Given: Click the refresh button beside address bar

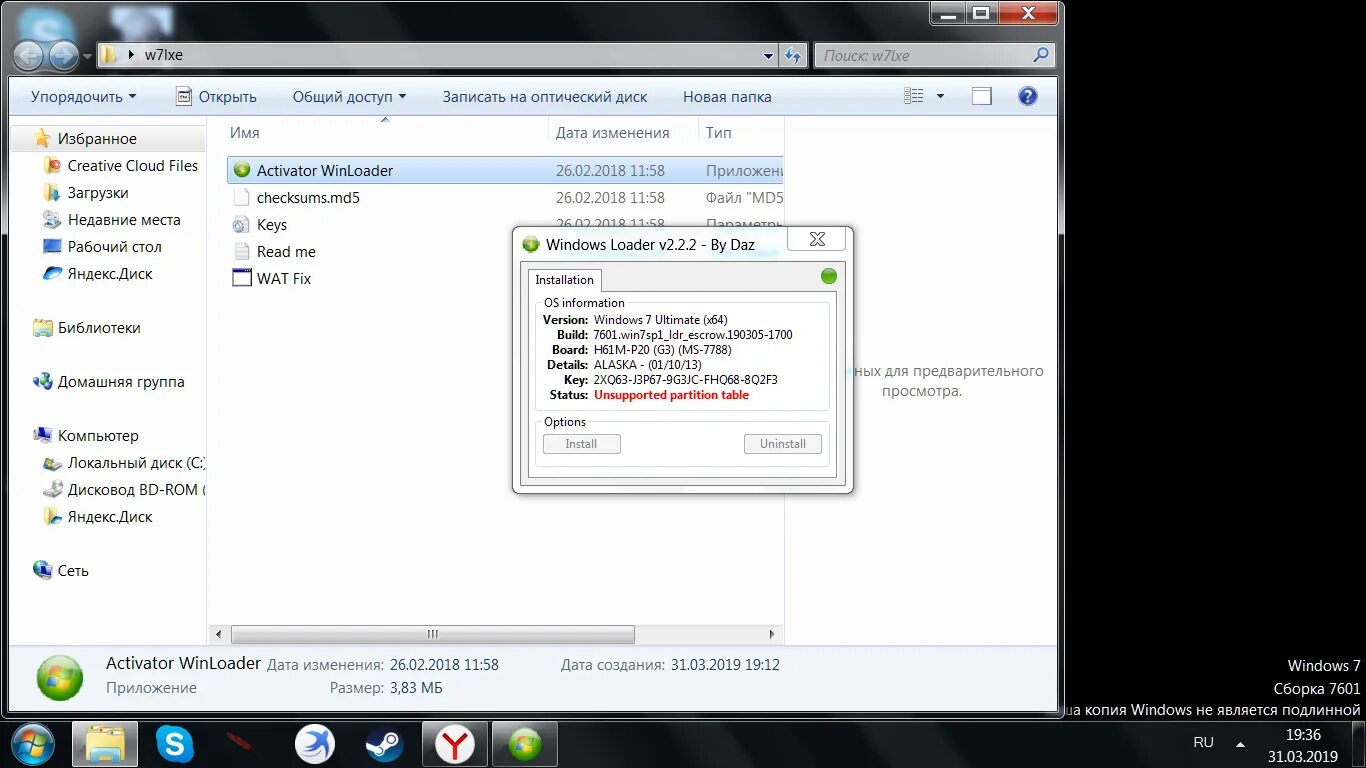Looking at the screenshot, I should click(x=793, y=55).
